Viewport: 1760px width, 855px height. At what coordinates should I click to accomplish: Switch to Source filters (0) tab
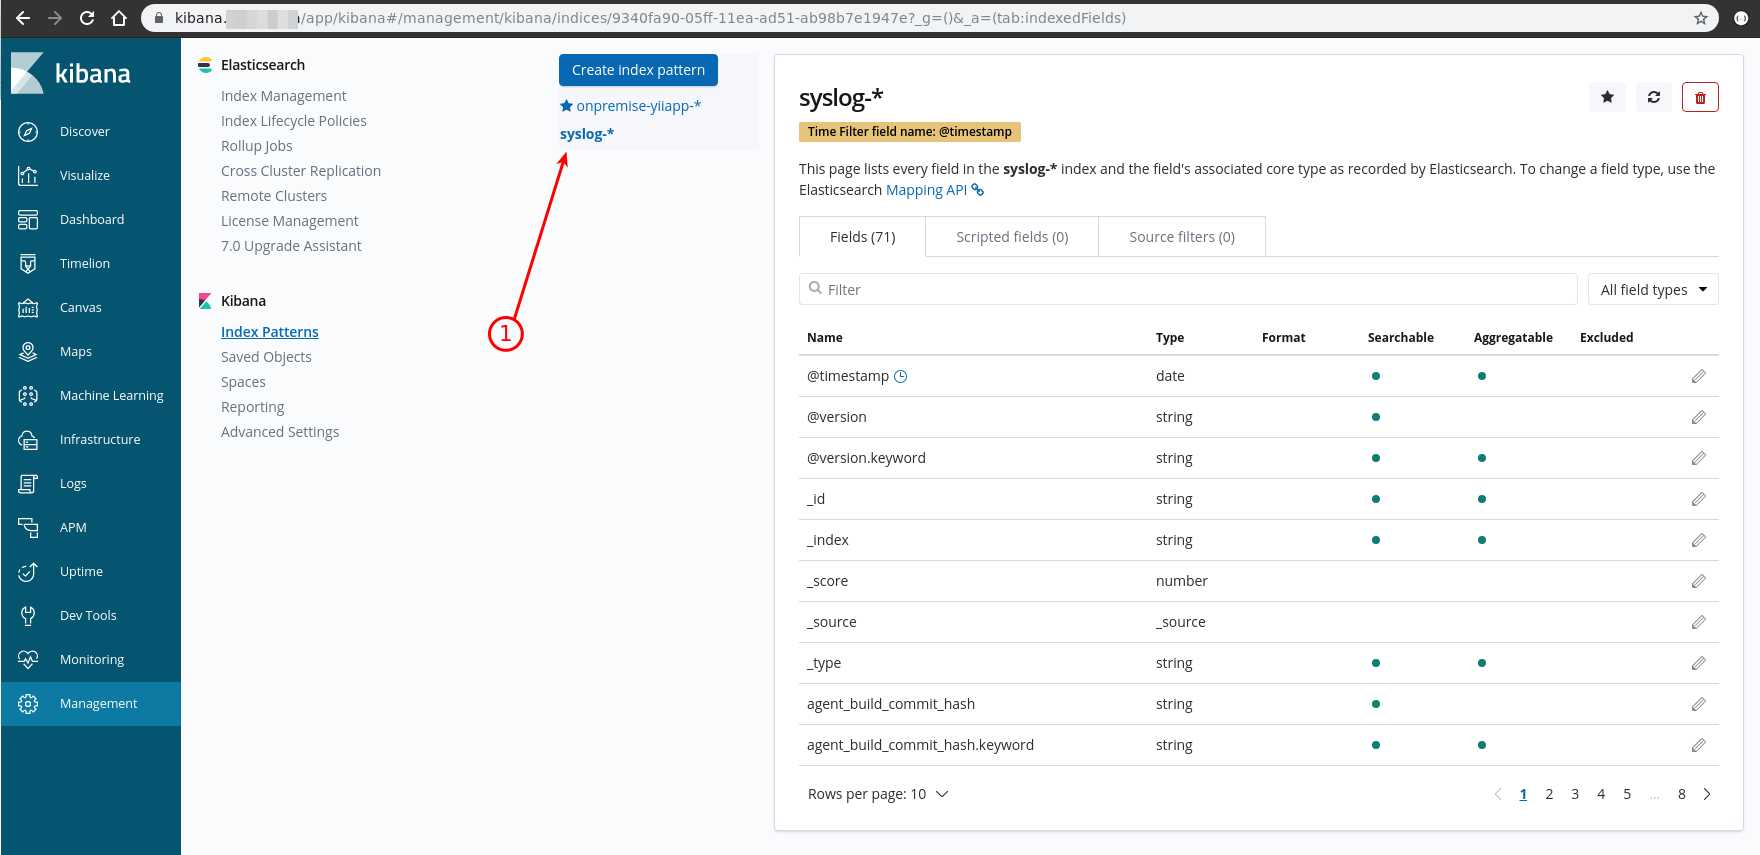click(1182, 237)
